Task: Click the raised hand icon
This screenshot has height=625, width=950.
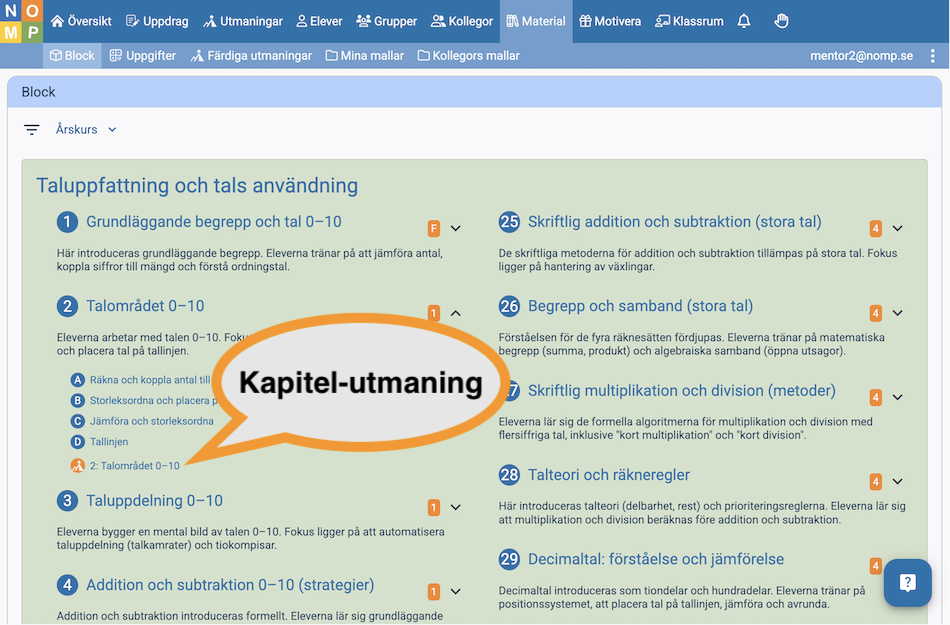Action: [782, 21]
